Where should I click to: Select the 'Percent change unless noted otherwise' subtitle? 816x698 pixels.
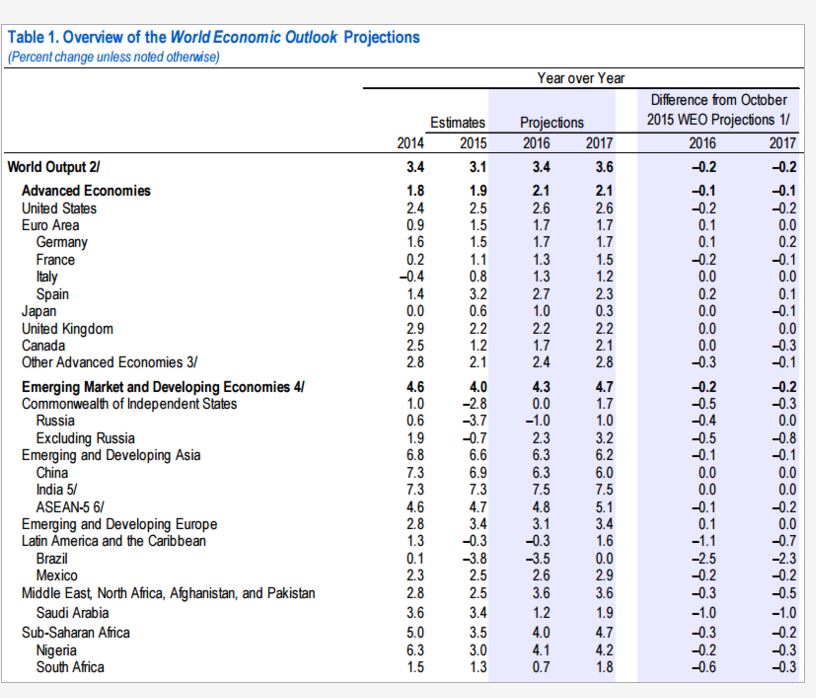coord(113,57)
